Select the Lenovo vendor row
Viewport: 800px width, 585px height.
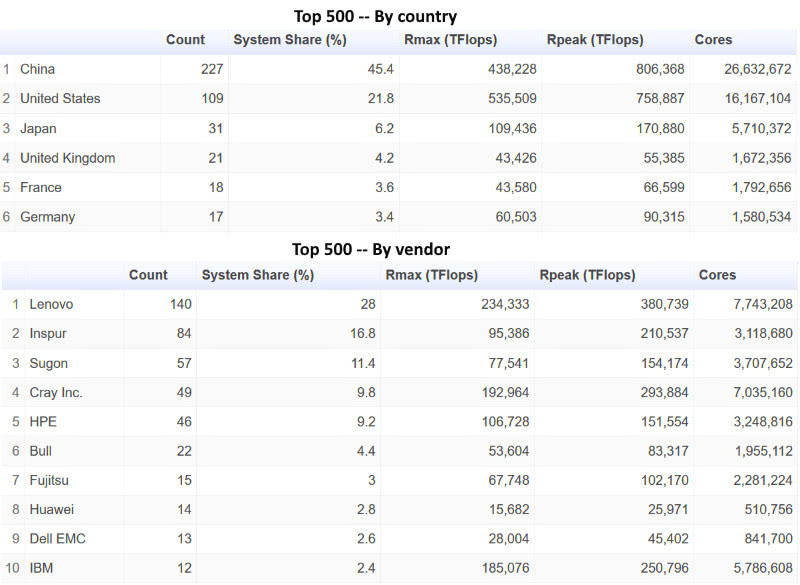coord(400,304)
